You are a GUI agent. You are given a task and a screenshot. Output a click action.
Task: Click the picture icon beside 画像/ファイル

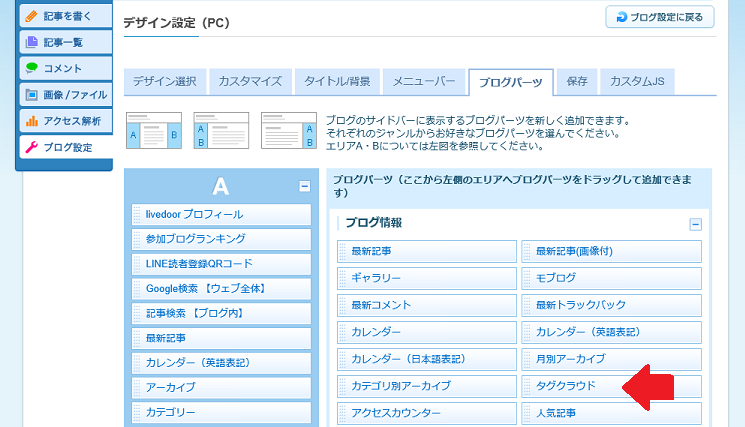pyautogui.click(x=31, y=95)
